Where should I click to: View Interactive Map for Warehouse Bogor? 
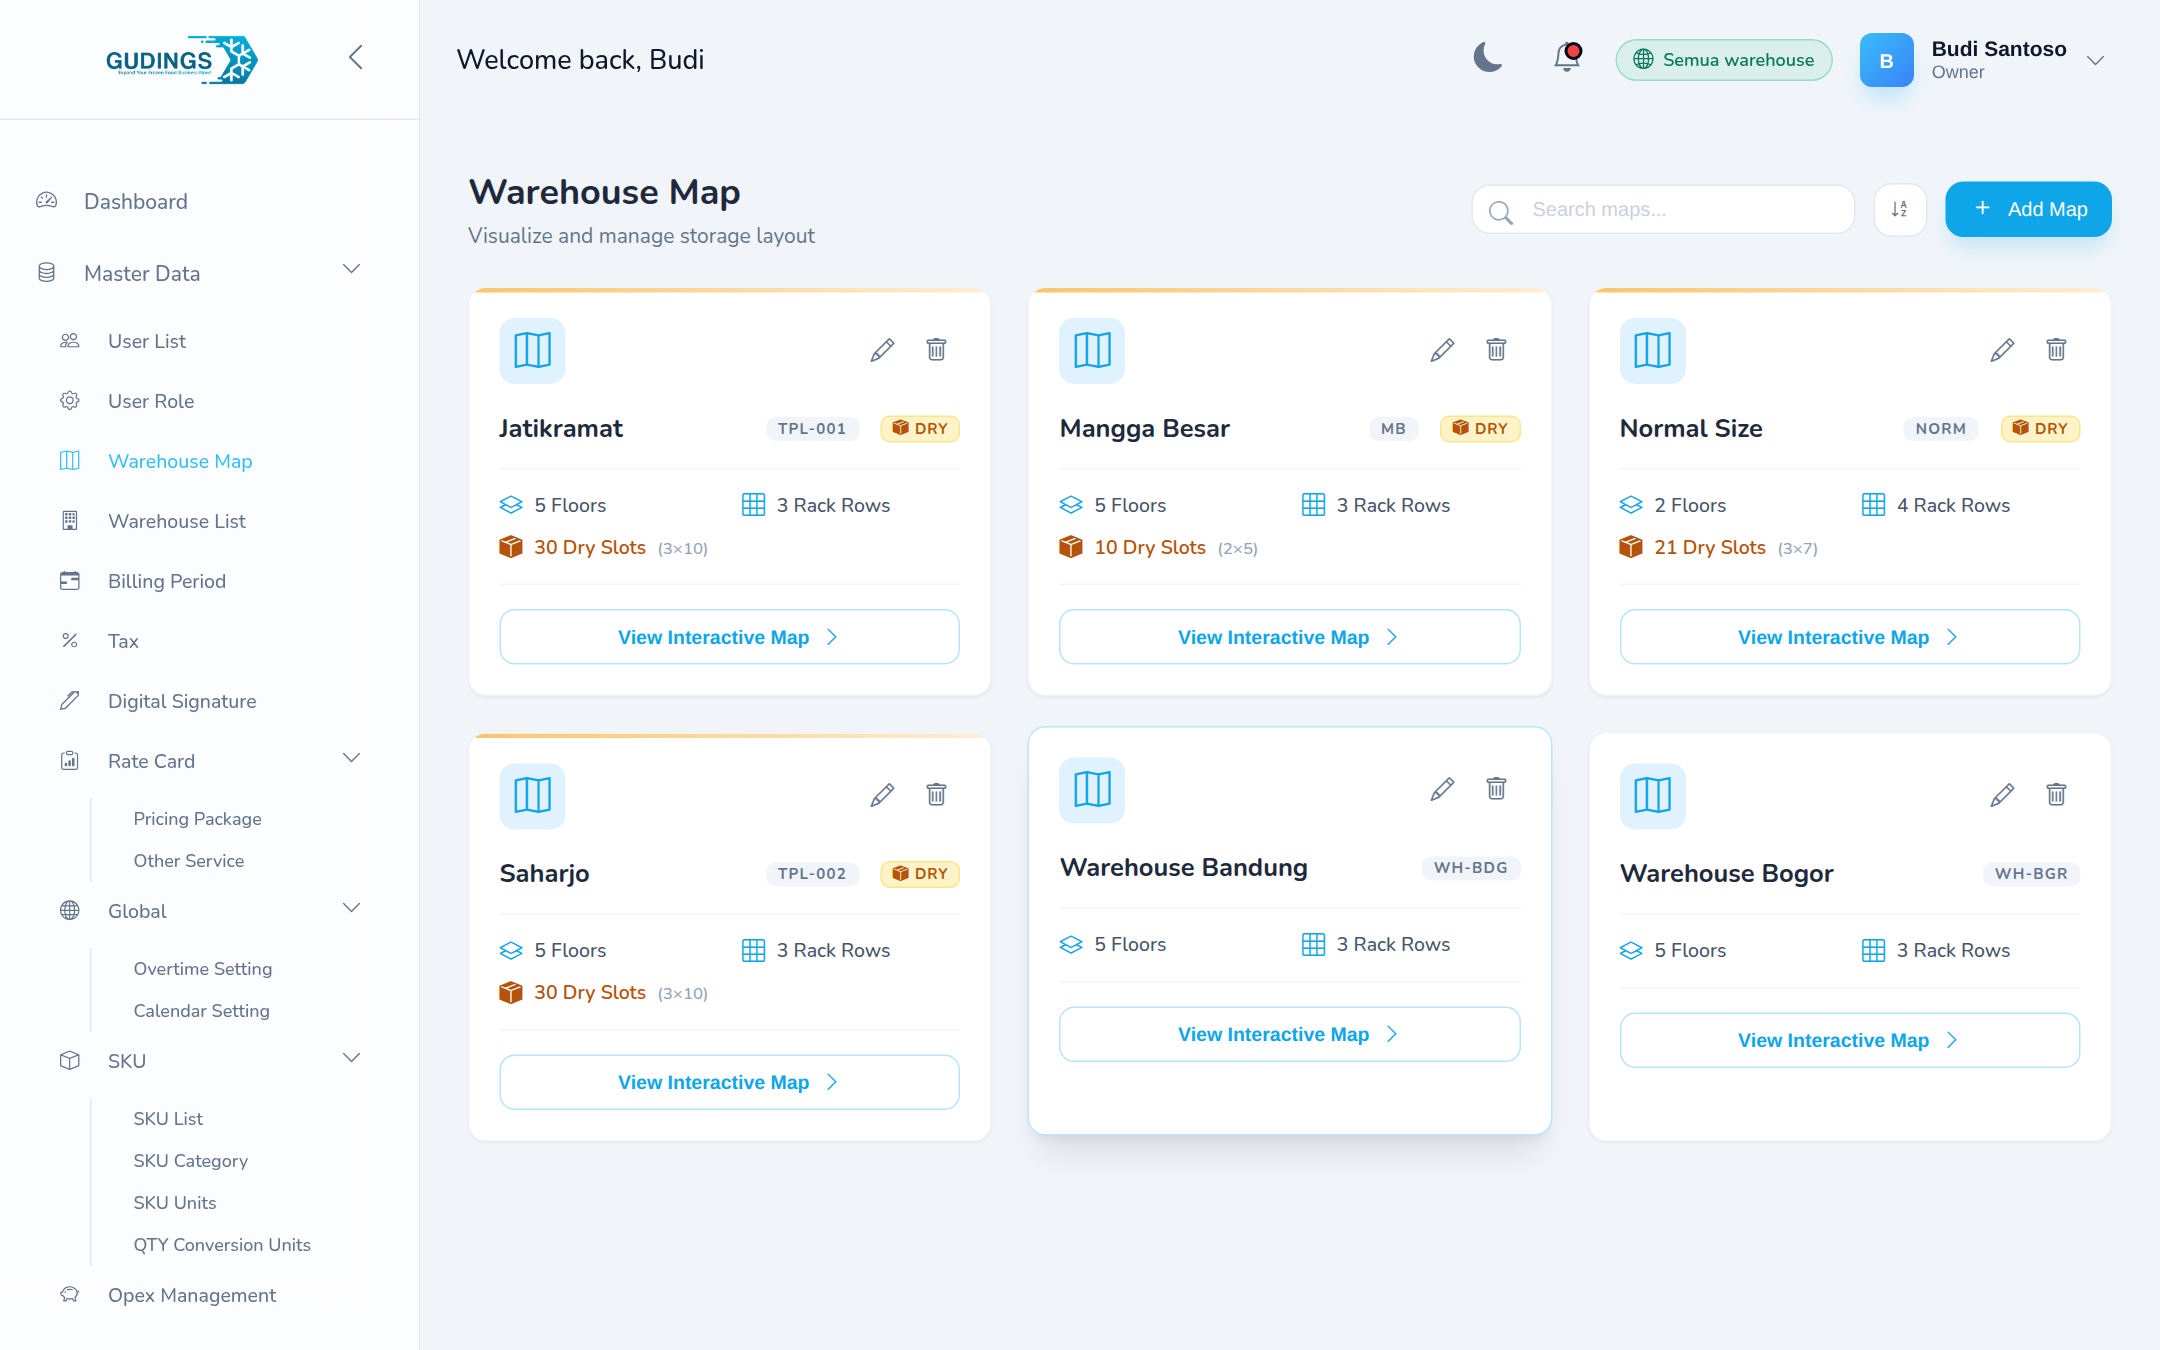click(x=1849, y=1040)
